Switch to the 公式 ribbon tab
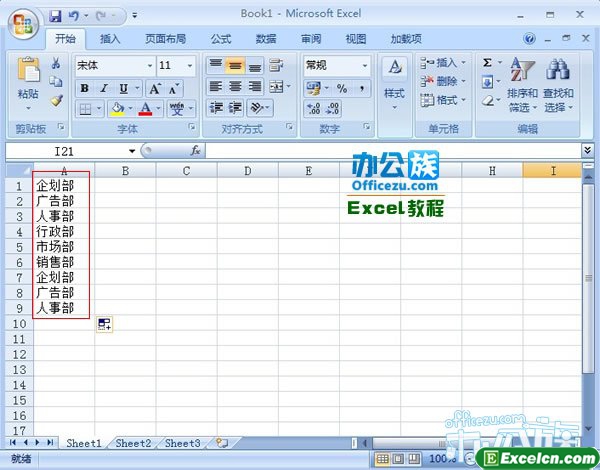Screen dimensions: 600x470 click(221, 39)
